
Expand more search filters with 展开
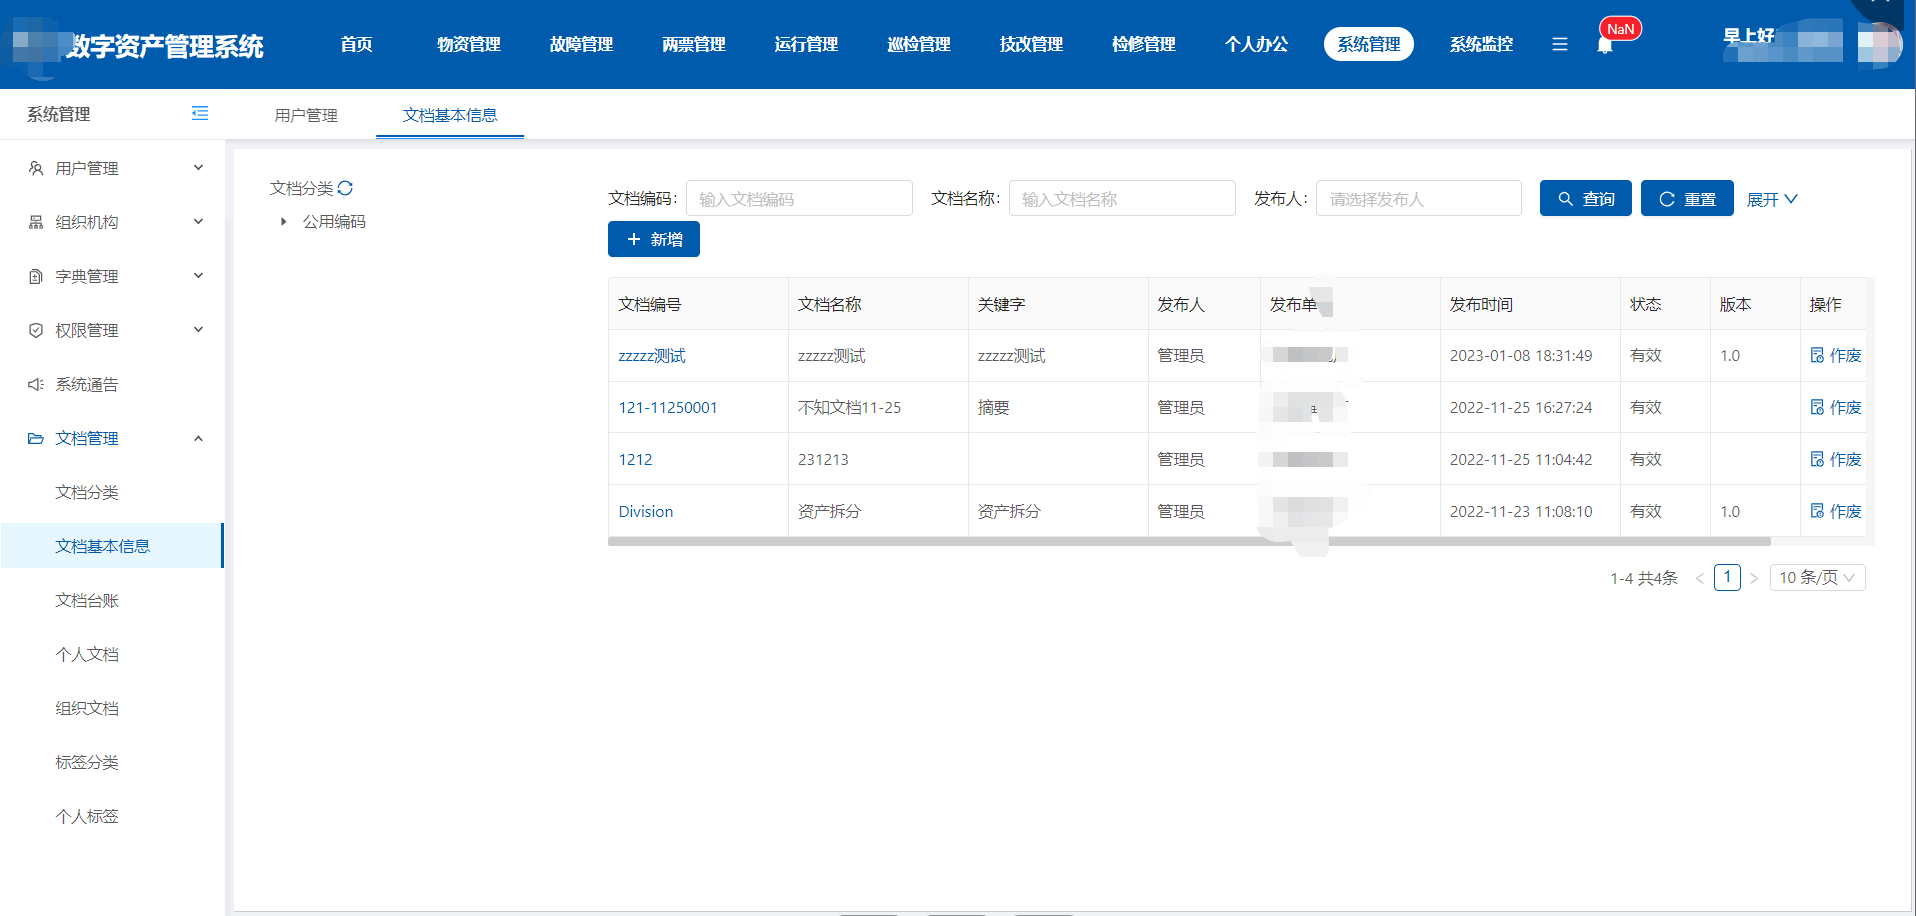(x=1772, y=199)
